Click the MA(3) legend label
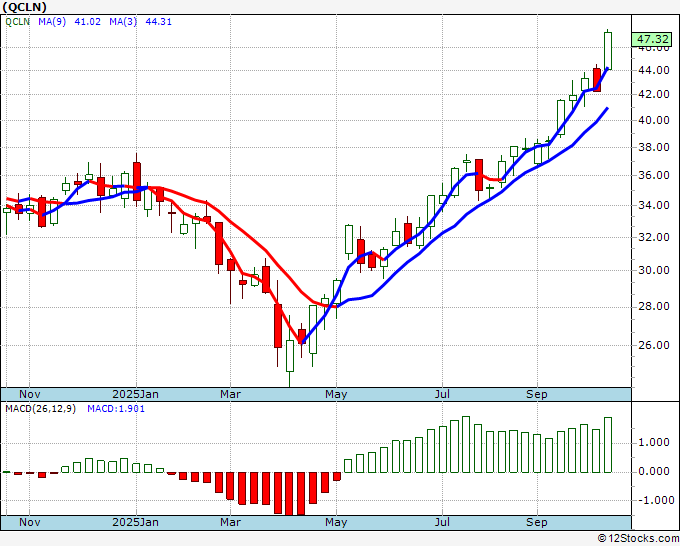This screenshot has width=680, height=546. (x=123, y=21)
